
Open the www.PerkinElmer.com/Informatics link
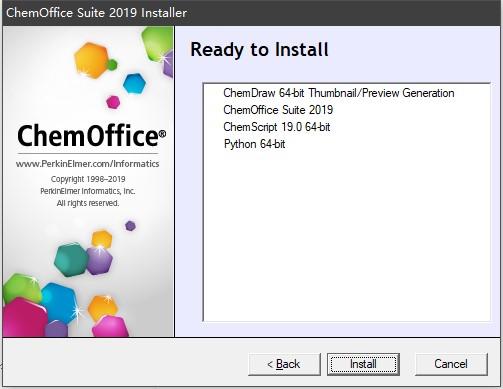(87, 164)
